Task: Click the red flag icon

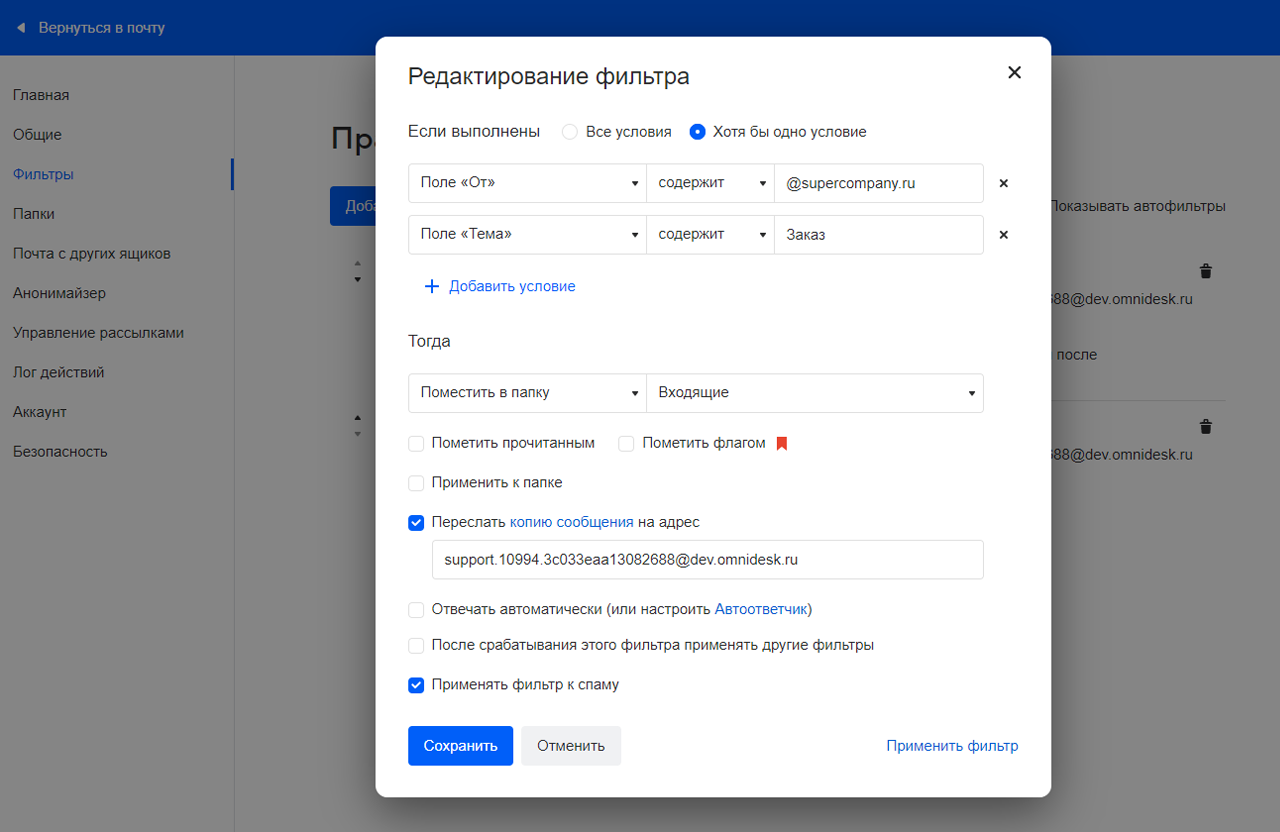Action: pyautogui.click(x=782, y=443)
